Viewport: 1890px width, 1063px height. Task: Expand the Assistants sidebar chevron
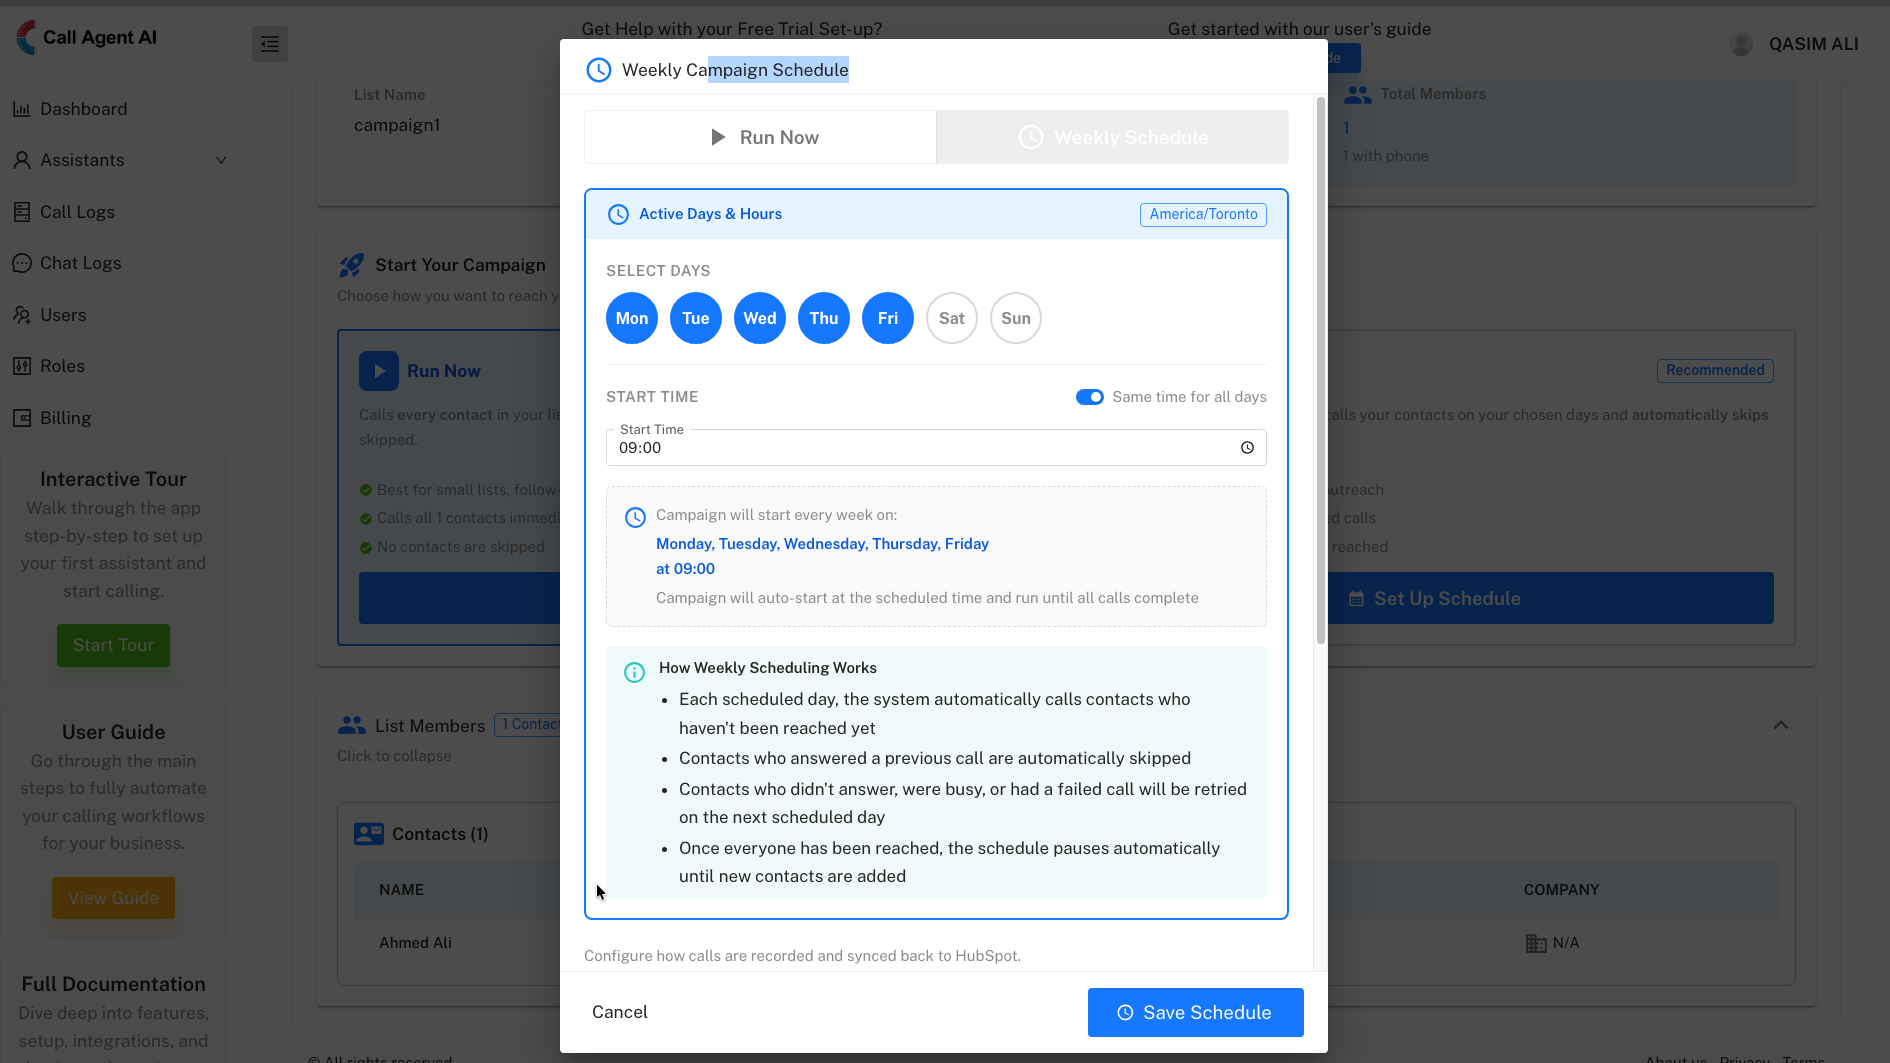[x=221, y=160]
